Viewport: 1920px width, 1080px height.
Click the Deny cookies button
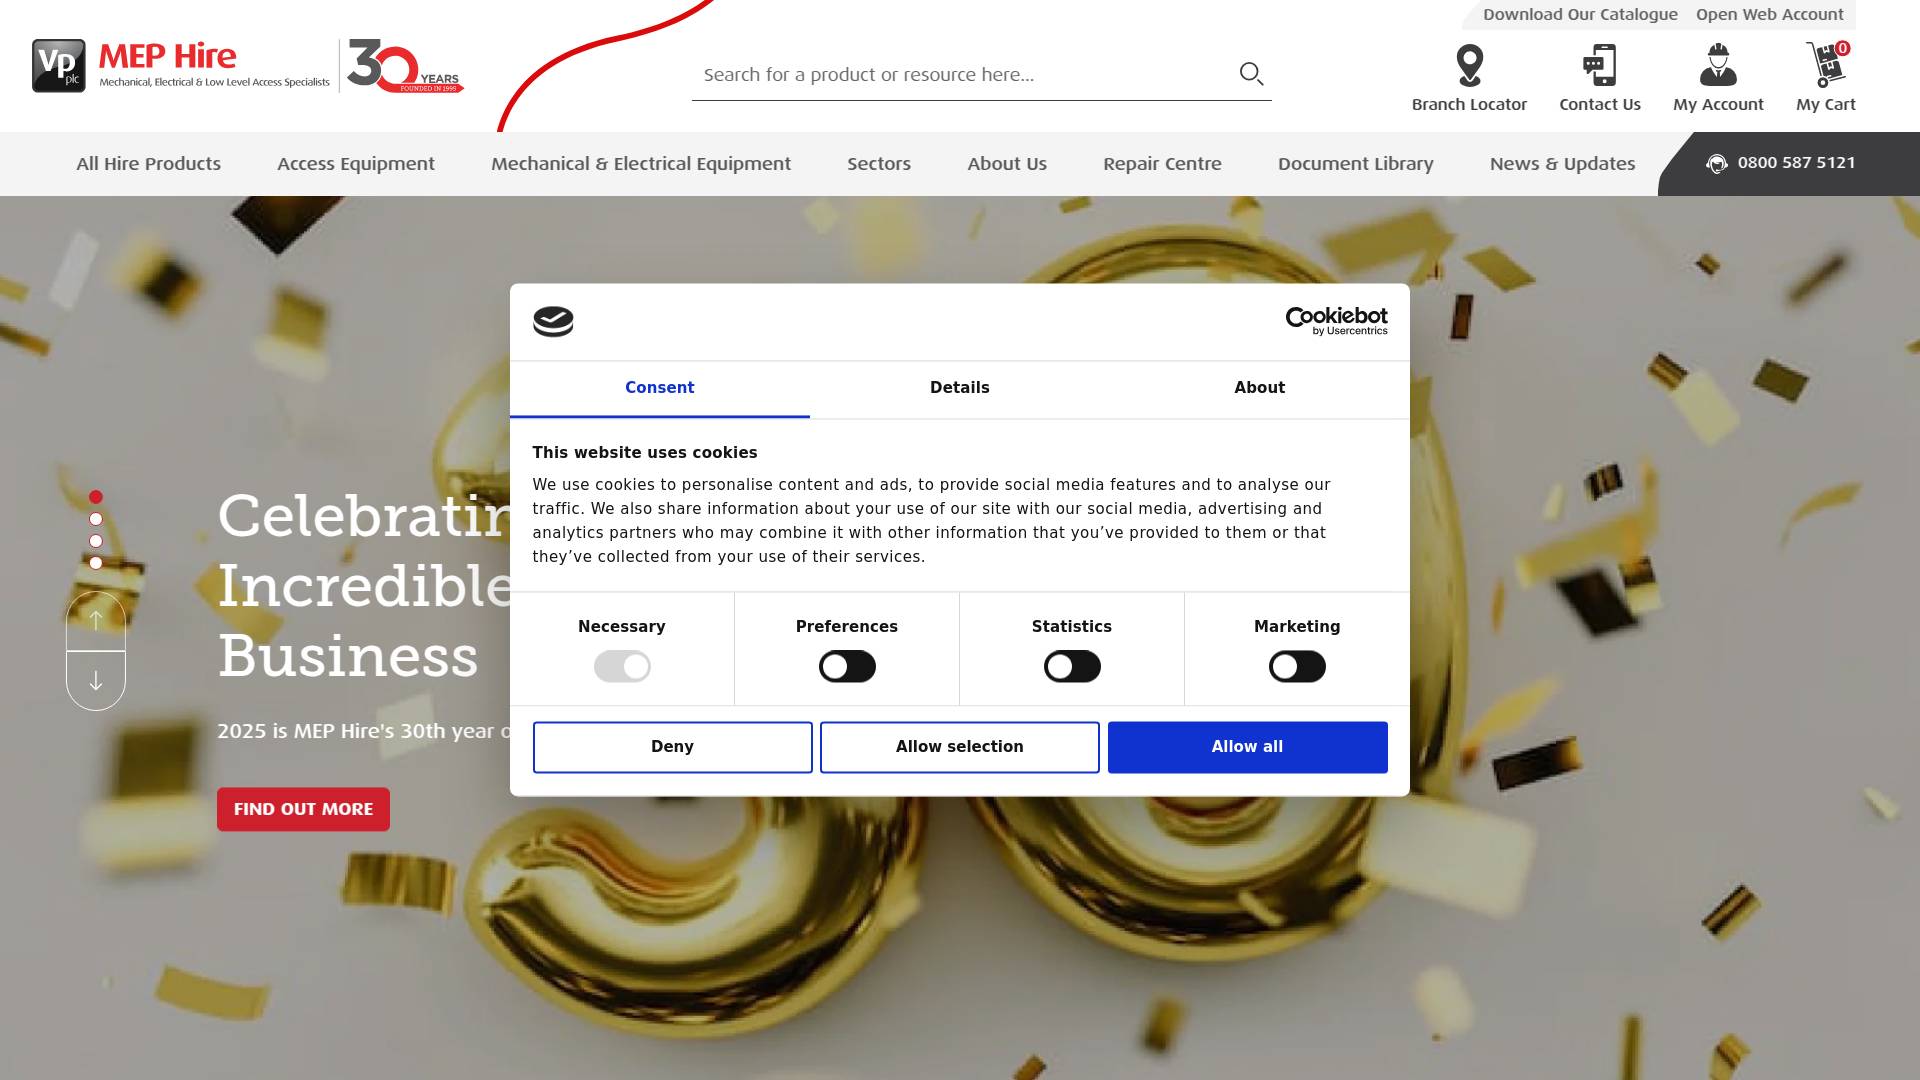[672, 747]
